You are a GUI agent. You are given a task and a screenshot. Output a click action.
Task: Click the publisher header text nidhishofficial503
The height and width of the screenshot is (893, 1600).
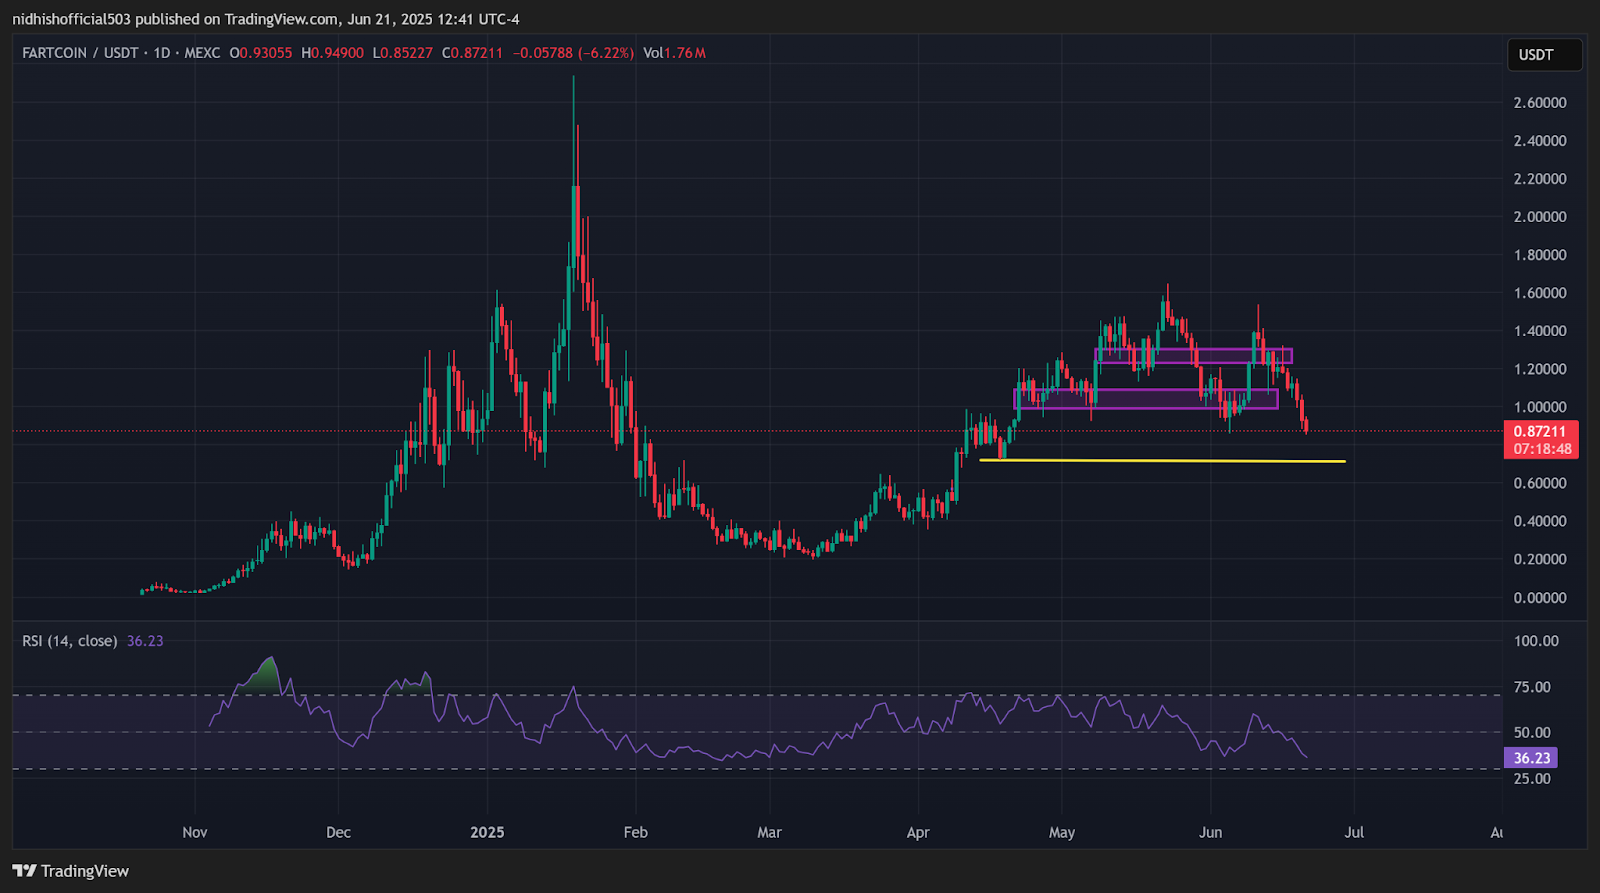point(72,19)
